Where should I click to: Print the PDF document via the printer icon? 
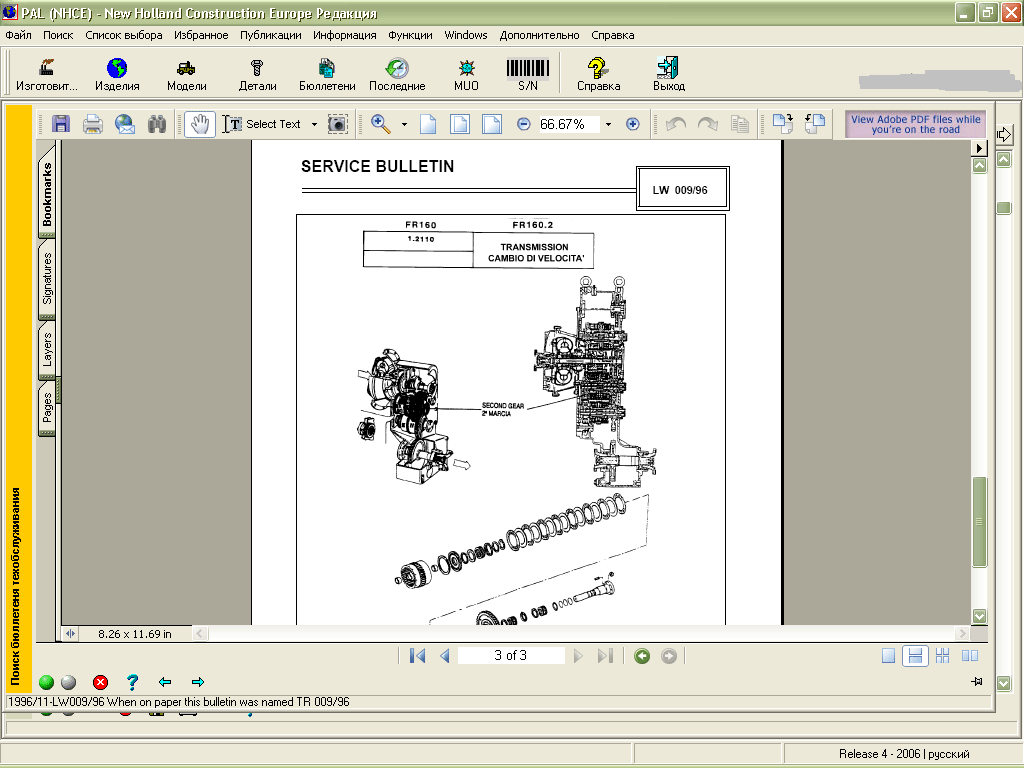(93, 124)
